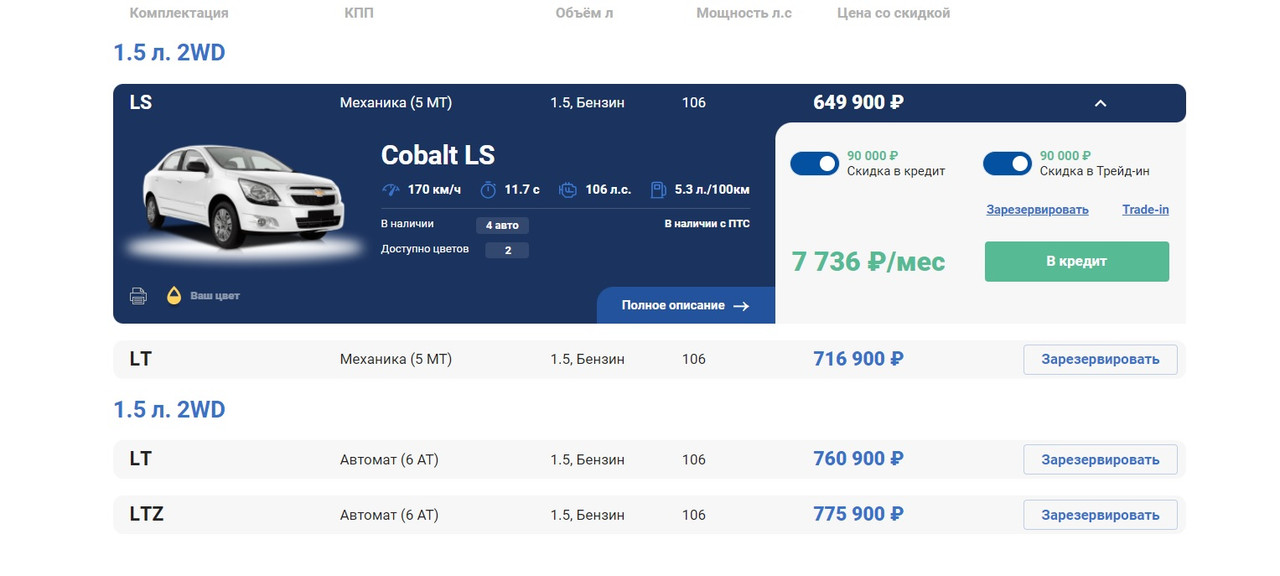
Task: Click the 170 км/ч top speed value
Action: point(434,189)
